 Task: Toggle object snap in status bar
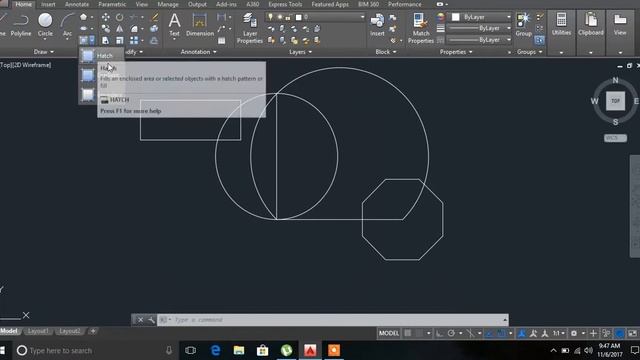(501, 333)
